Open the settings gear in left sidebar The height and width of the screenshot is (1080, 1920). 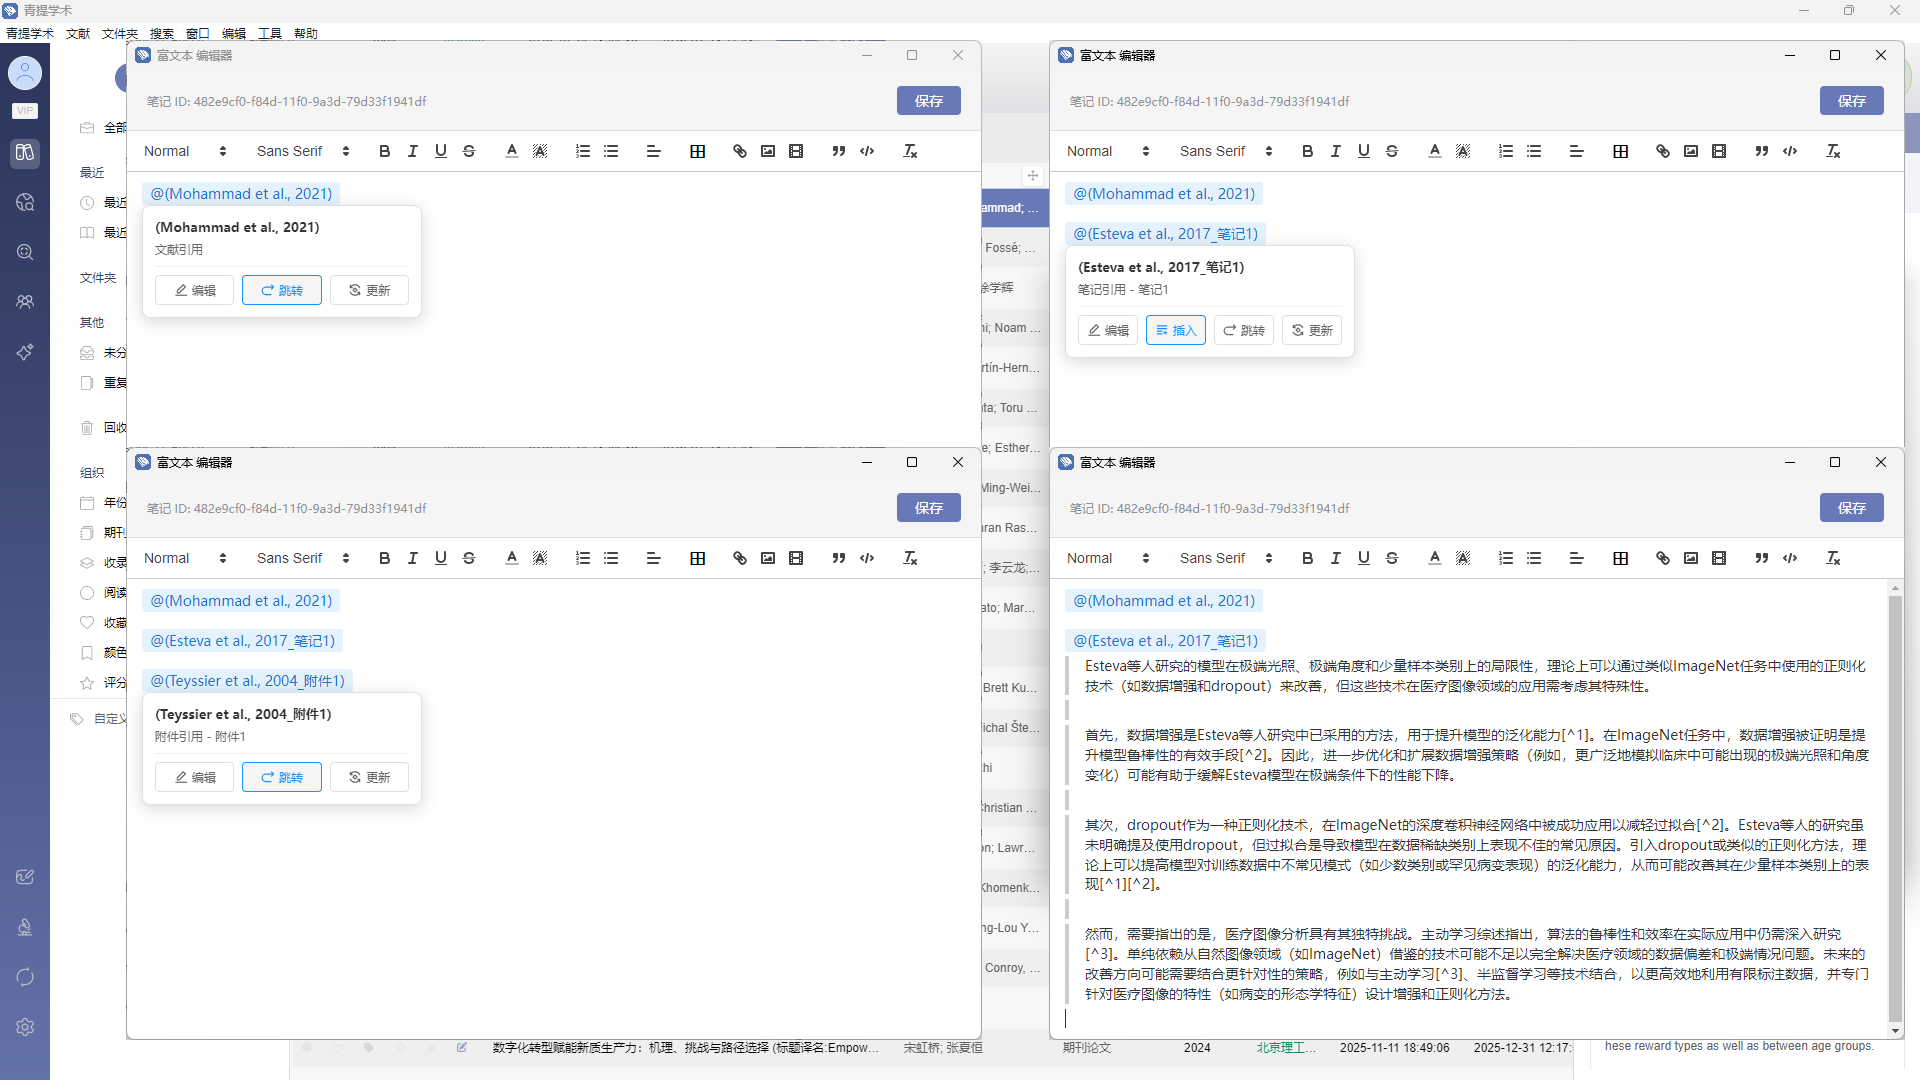tap(25, 1027)
